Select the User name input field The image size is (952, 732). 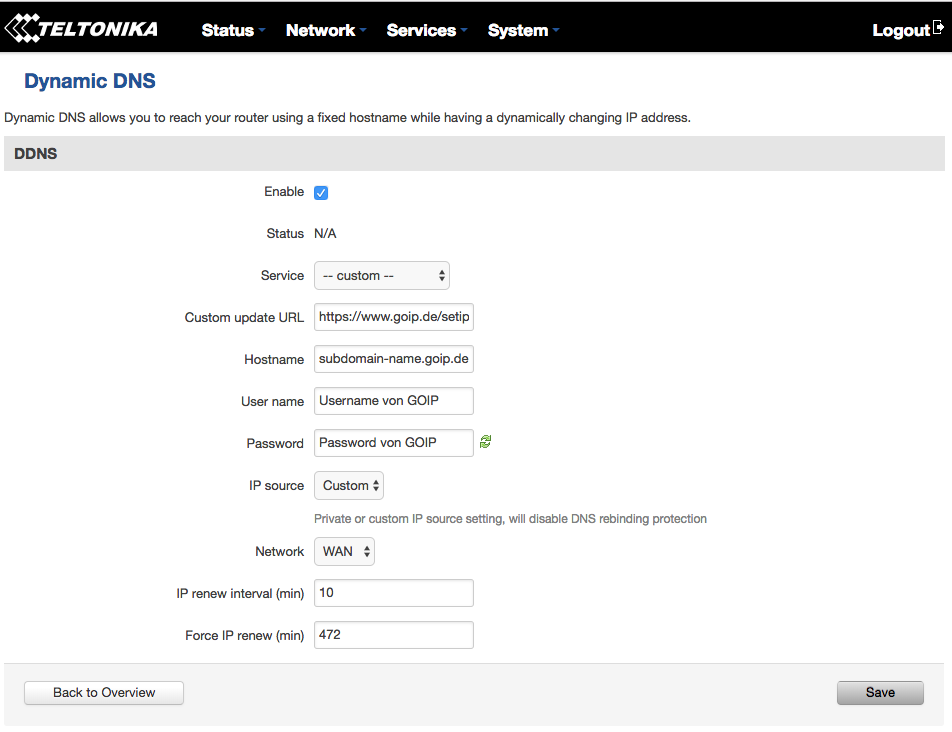[x=393, y=401]
